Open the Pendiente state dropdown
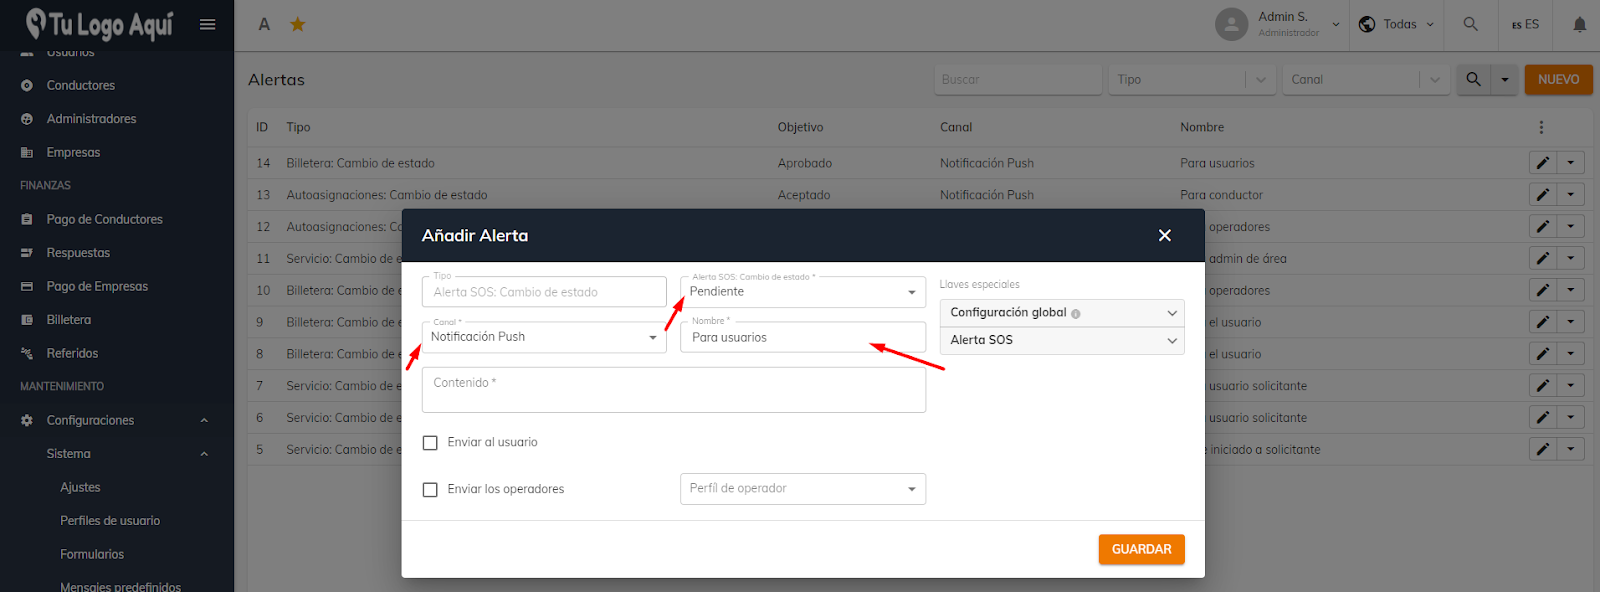Screen dimensions: 1600x592 pos(803,292)
